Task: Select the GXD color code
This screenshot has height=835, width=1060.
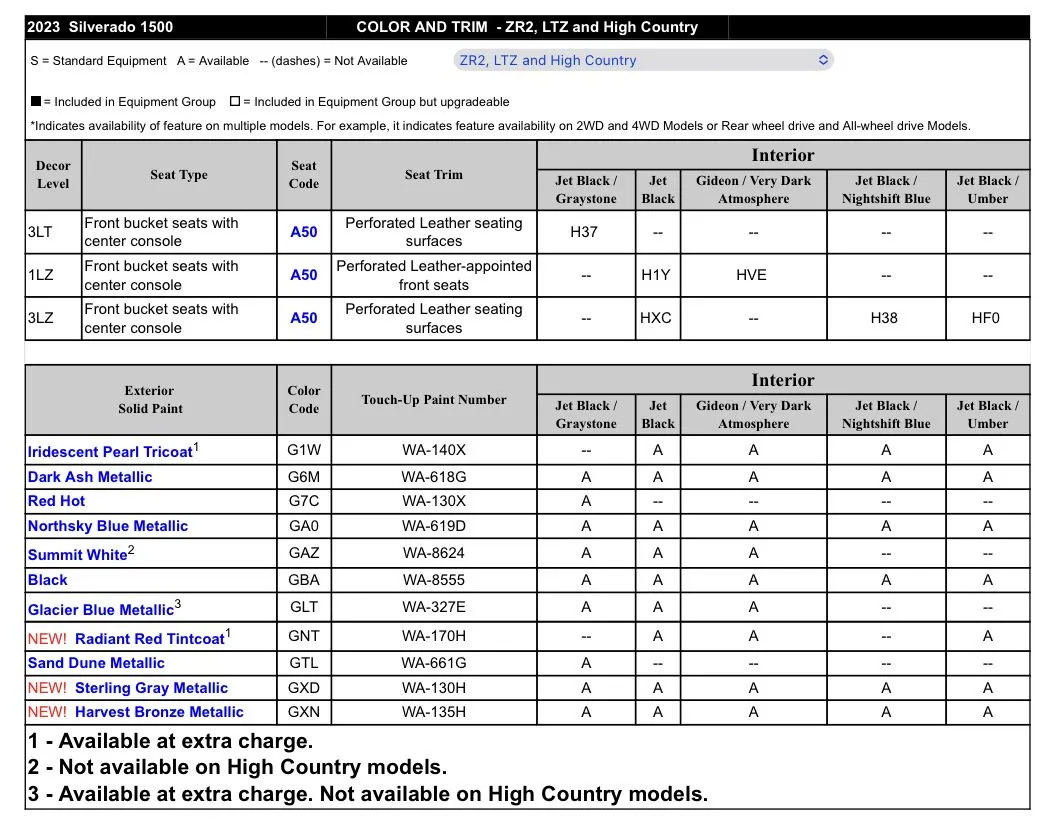Action: click(x=304, y=688)
